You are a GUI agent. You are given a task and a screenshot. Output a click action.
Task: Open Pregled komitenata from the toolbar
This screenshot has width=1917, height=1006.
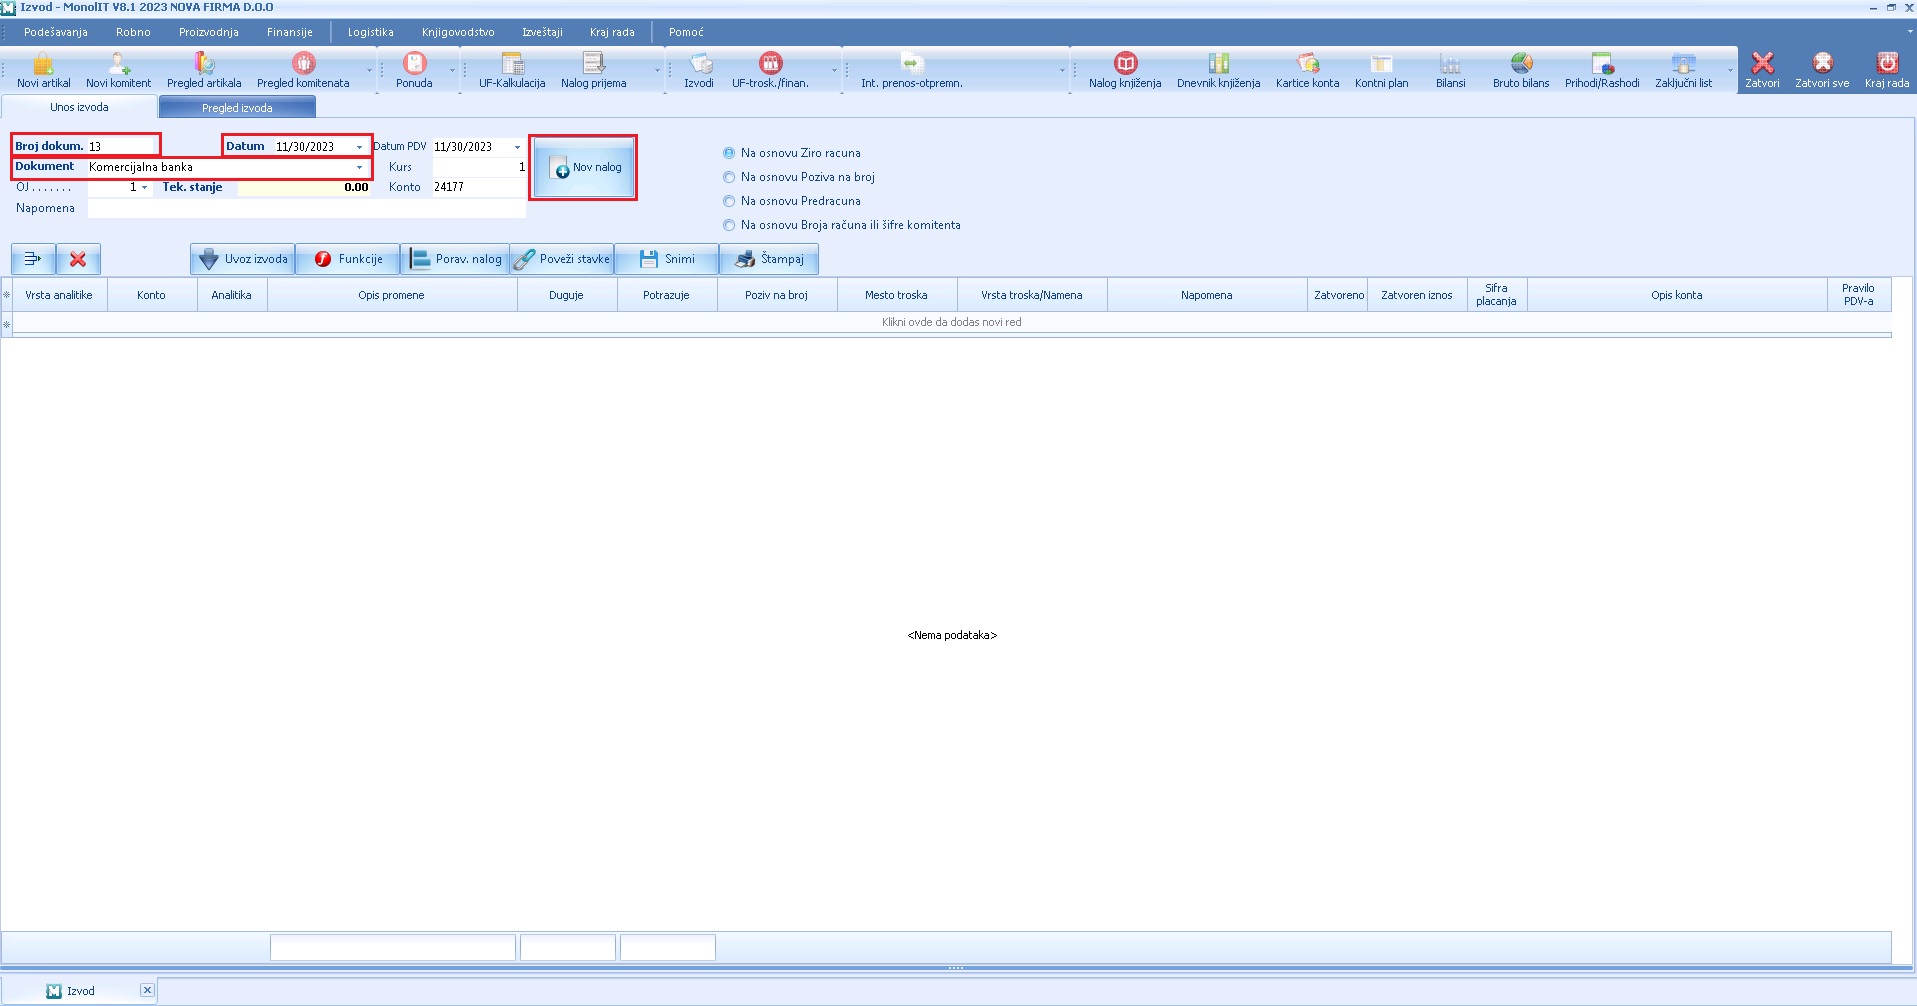tap(303, 70)
